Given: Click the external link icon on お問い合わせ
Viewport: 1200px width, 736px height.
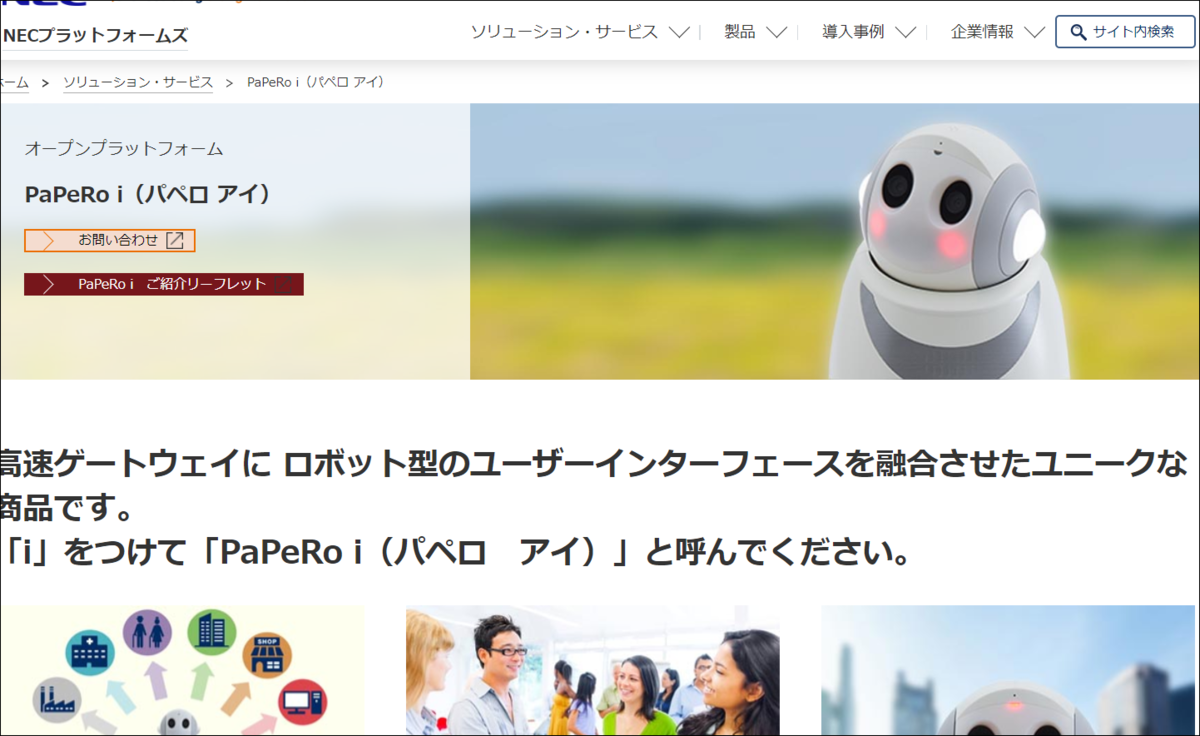Looking at the screenshot, I should pyautogui.click(x=174, y=240).
